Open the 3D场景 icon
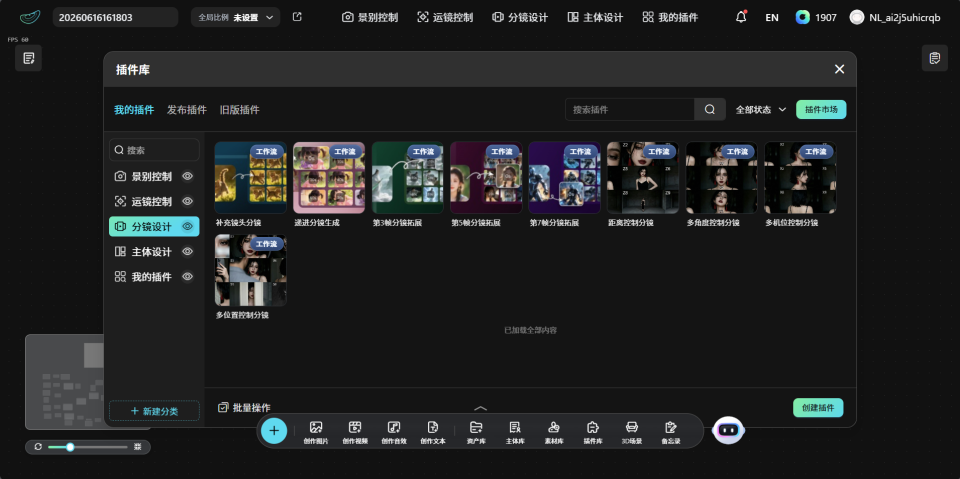The width and height of the screenshot is (960, 479). click(632, 428)
